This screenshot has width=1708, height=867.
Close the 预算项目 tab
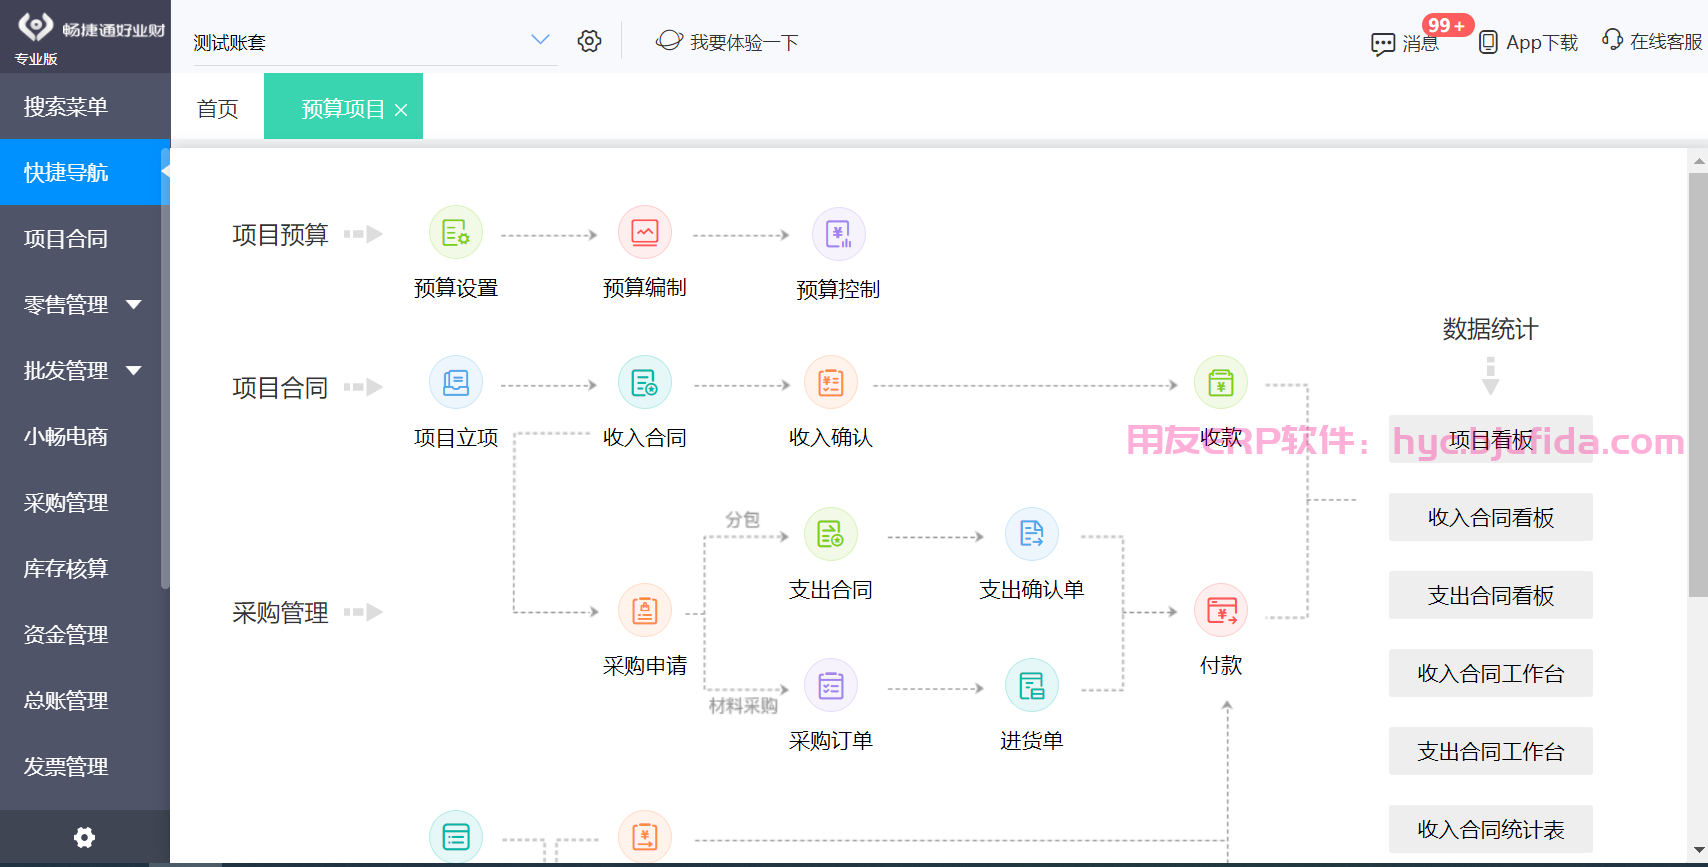pyautogui.click(x=401, y=110)
